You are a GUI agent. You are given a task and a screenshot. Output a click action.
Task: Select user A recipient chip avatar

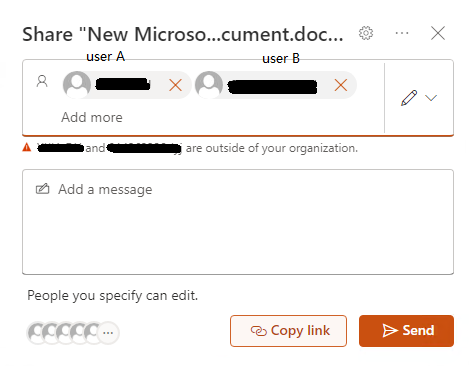pos(77,85)
